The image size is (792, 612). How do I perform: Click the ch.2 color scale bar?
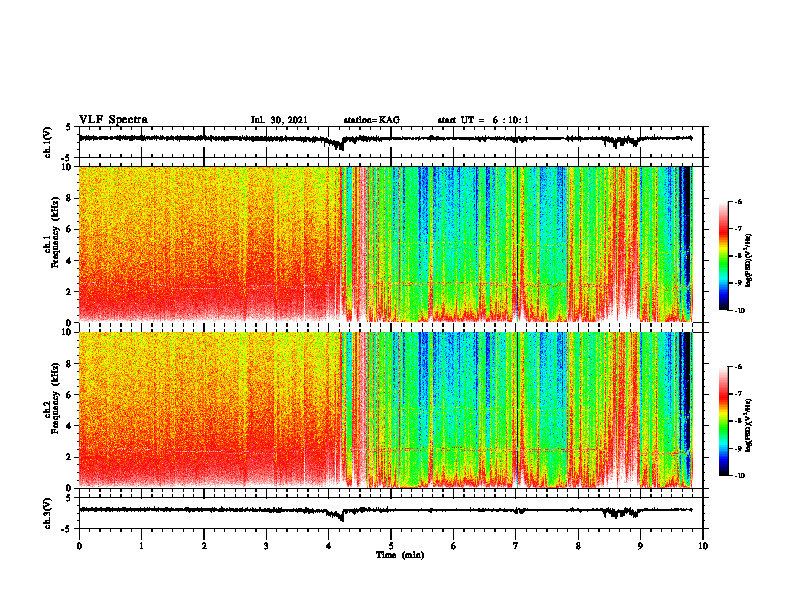tap(724, 421)
